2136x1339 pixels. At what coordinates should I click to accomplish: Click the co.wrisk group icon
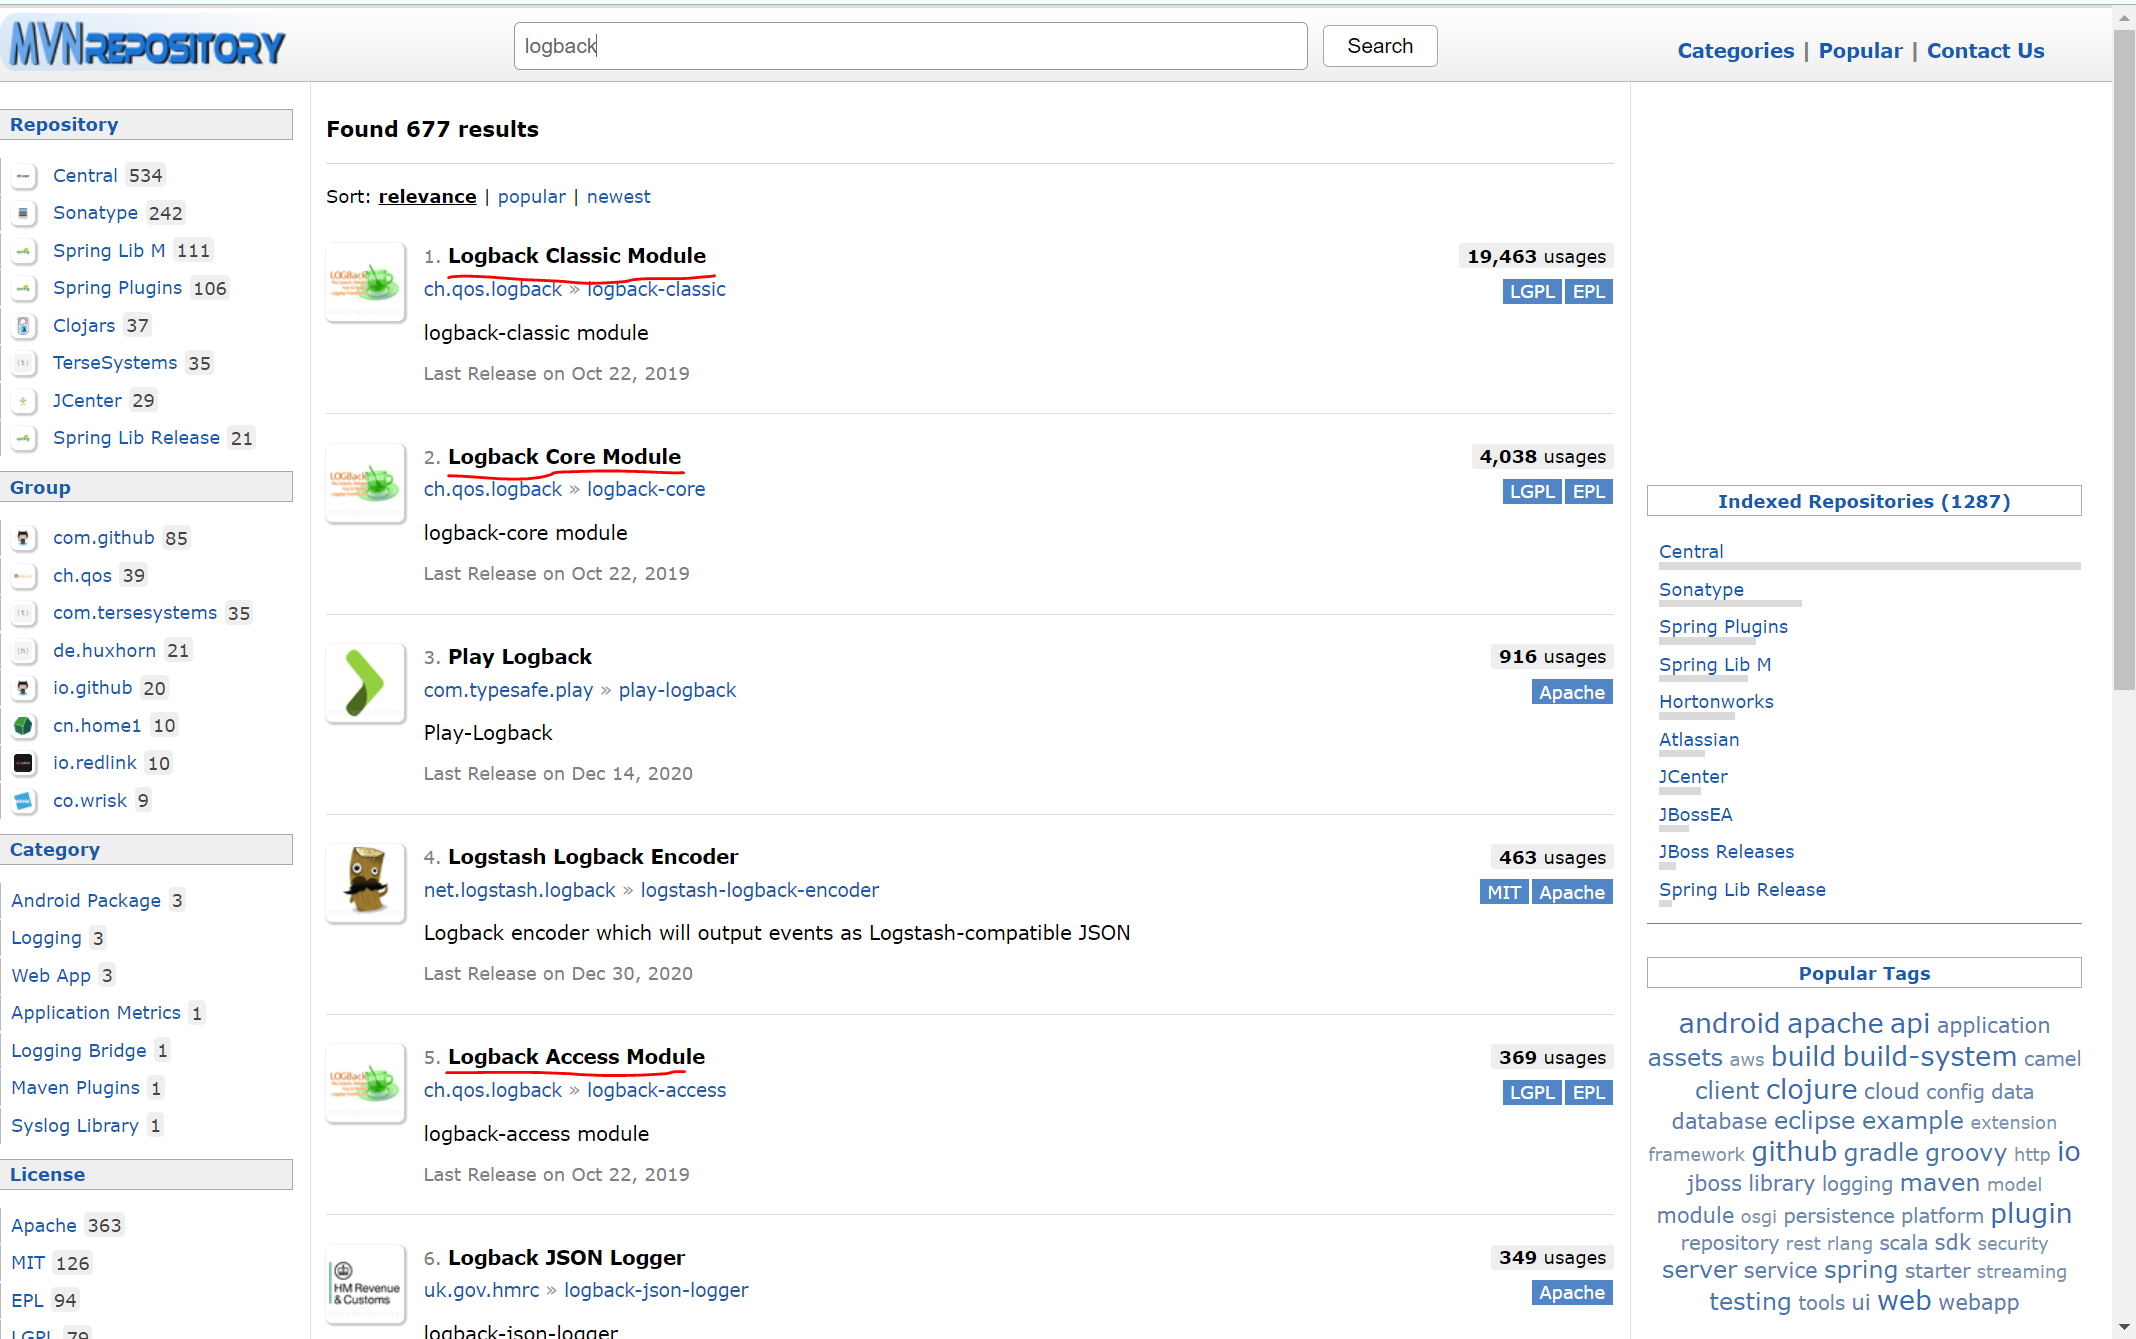click(24, 801)
